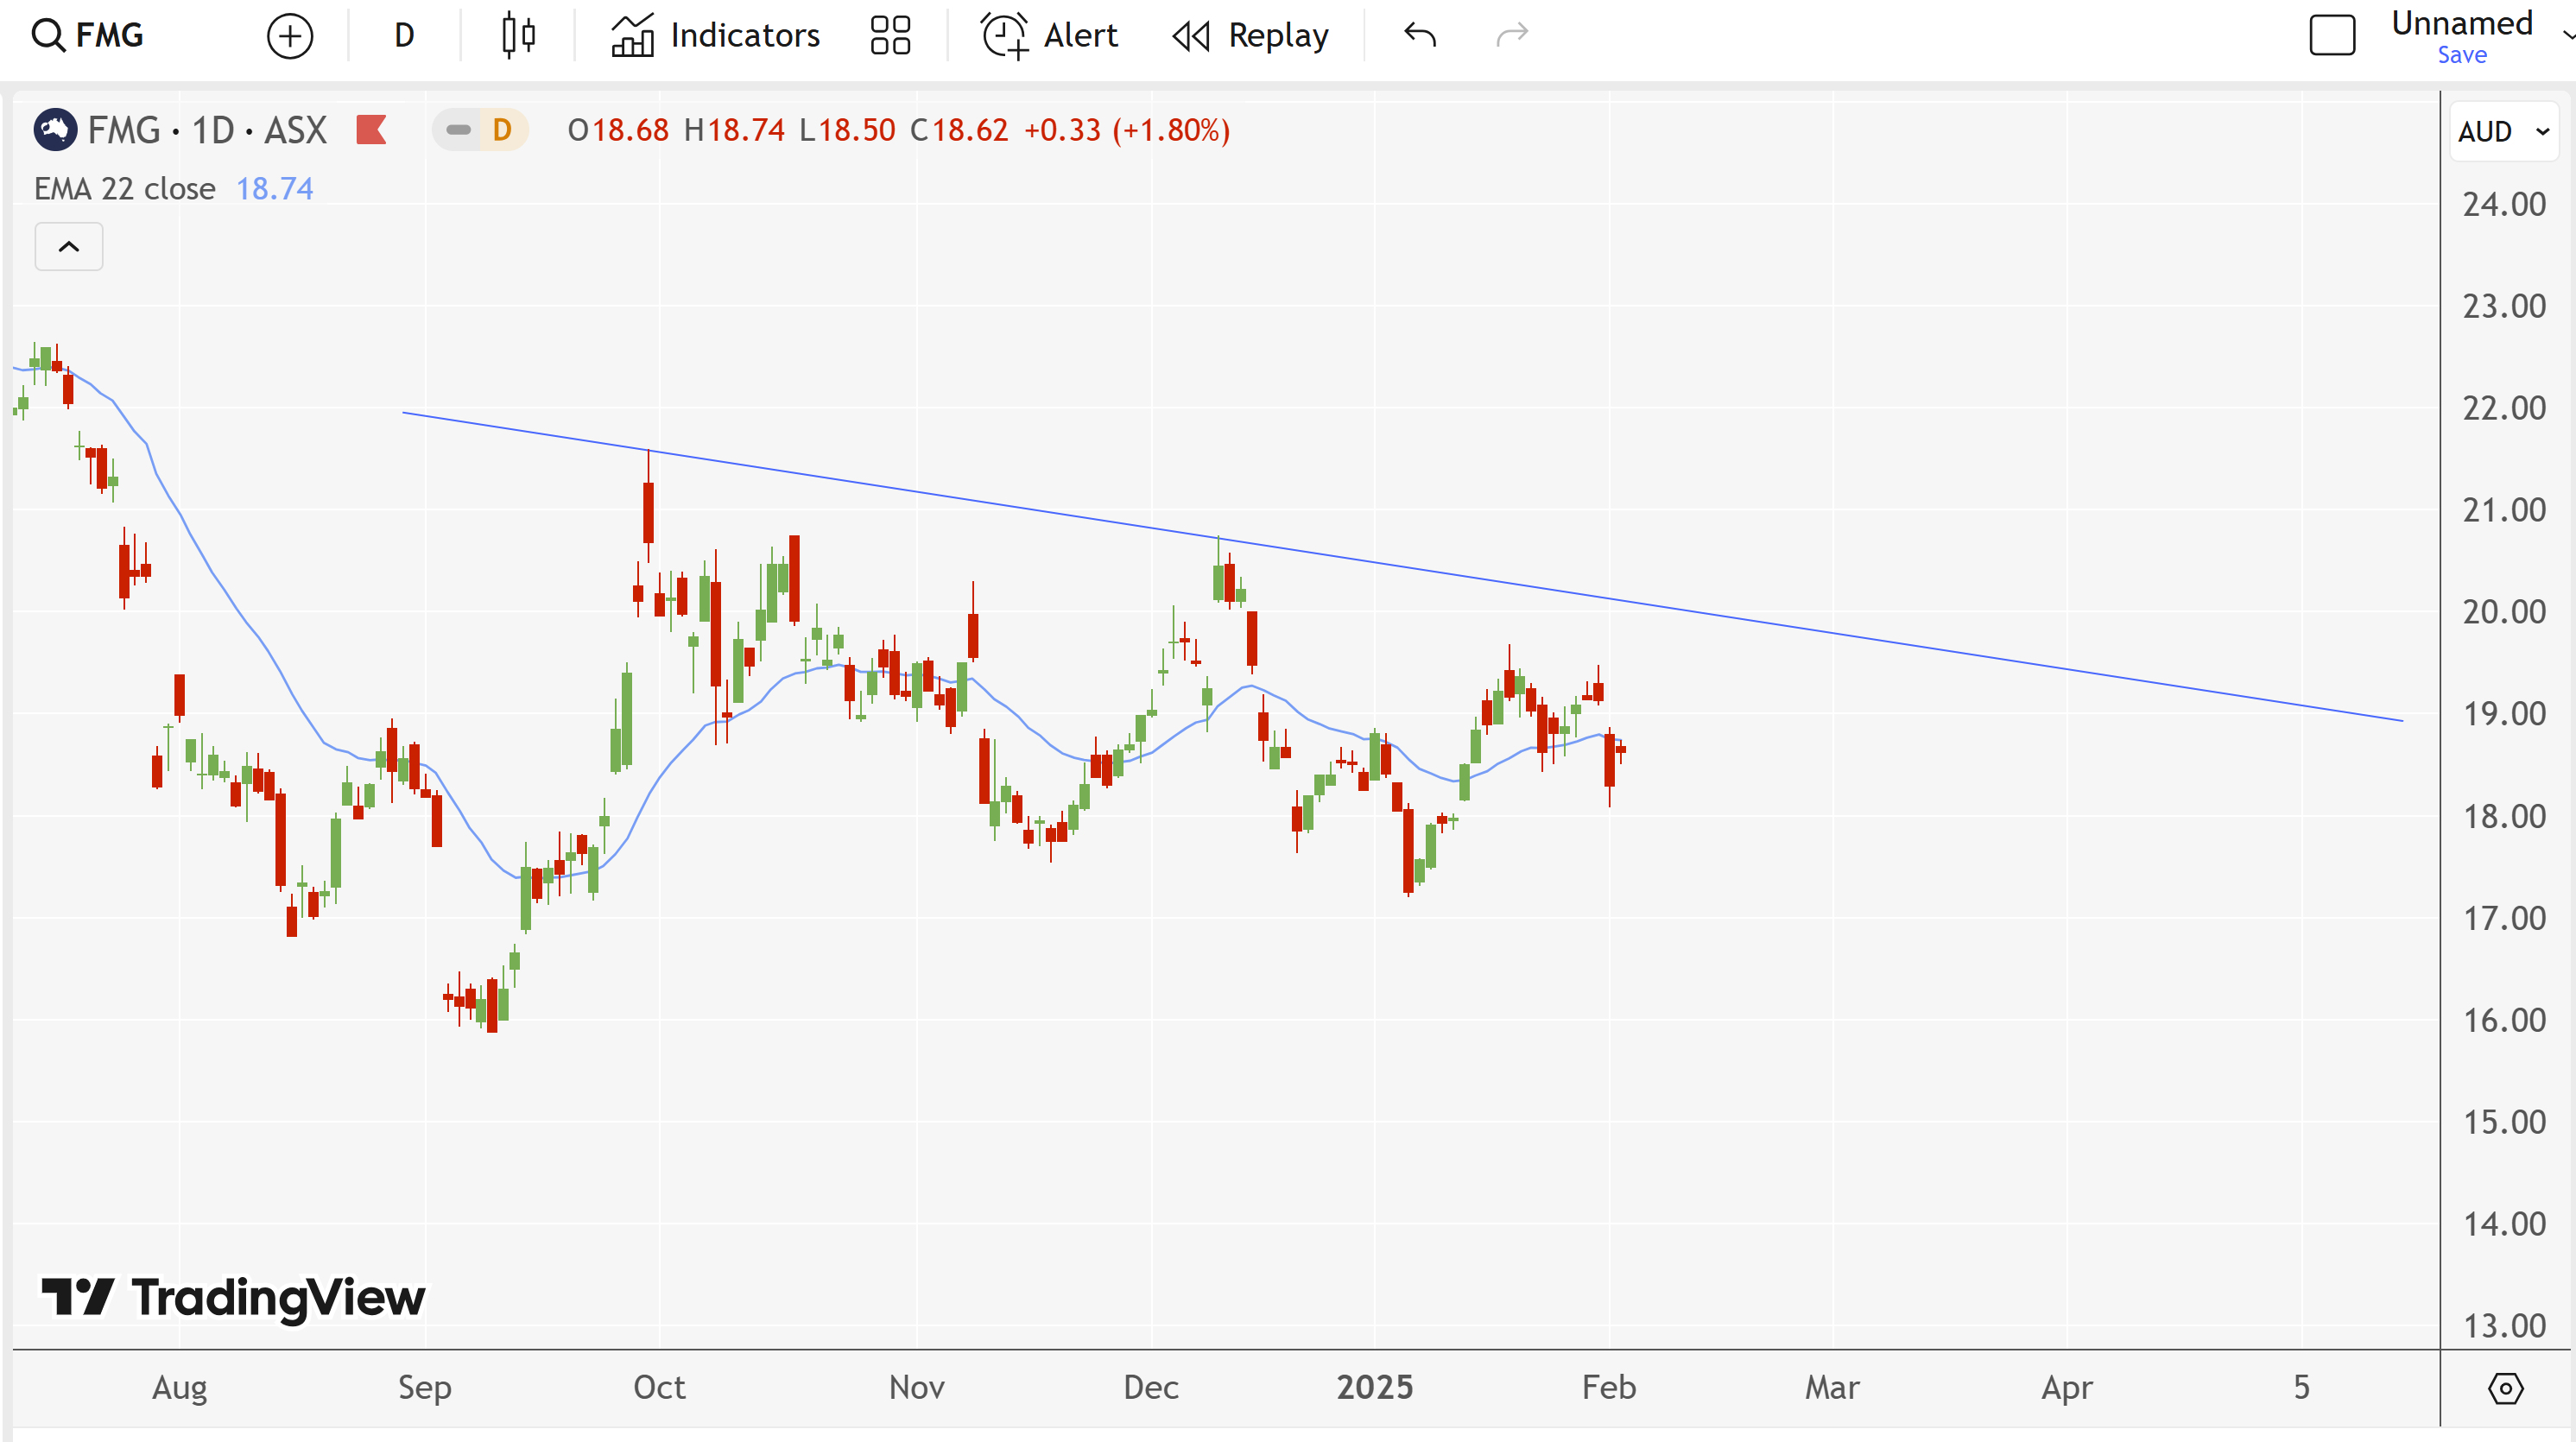Screen dimensions: 2576x1442
Task: Toggle the market status pill with D badge
Action: tap(480, 130)
